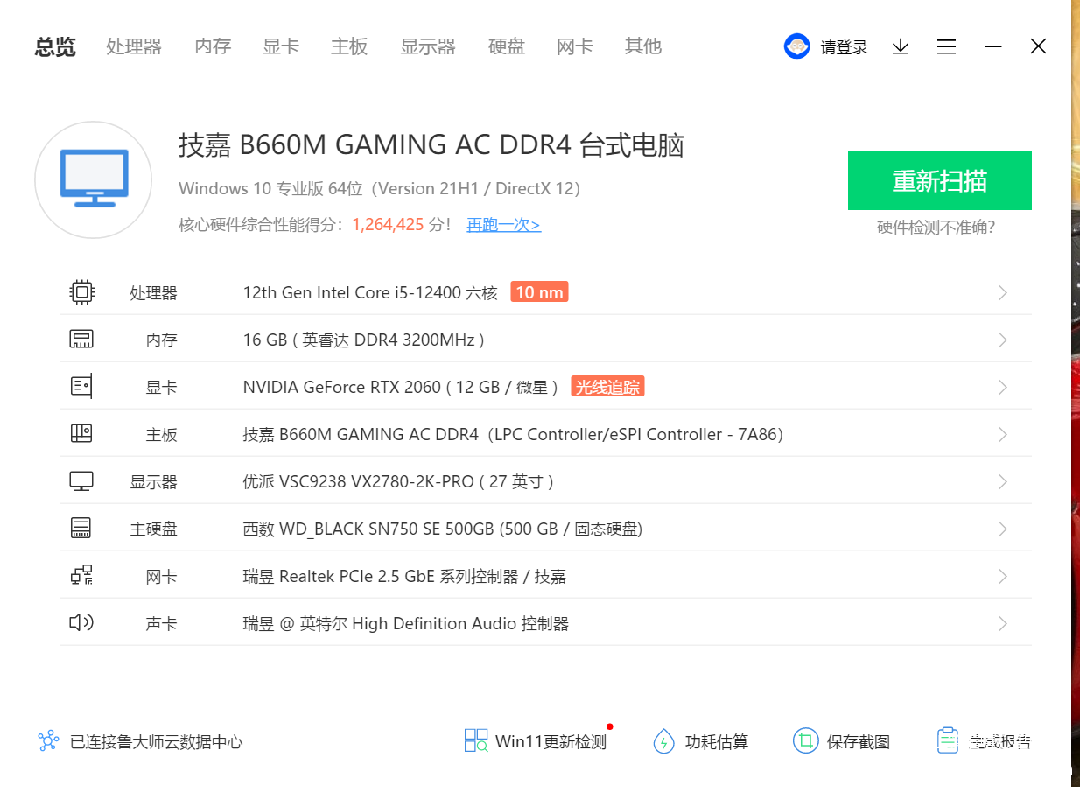
Task: Click the large blue computer icon
Action: [x=94, y=180]
